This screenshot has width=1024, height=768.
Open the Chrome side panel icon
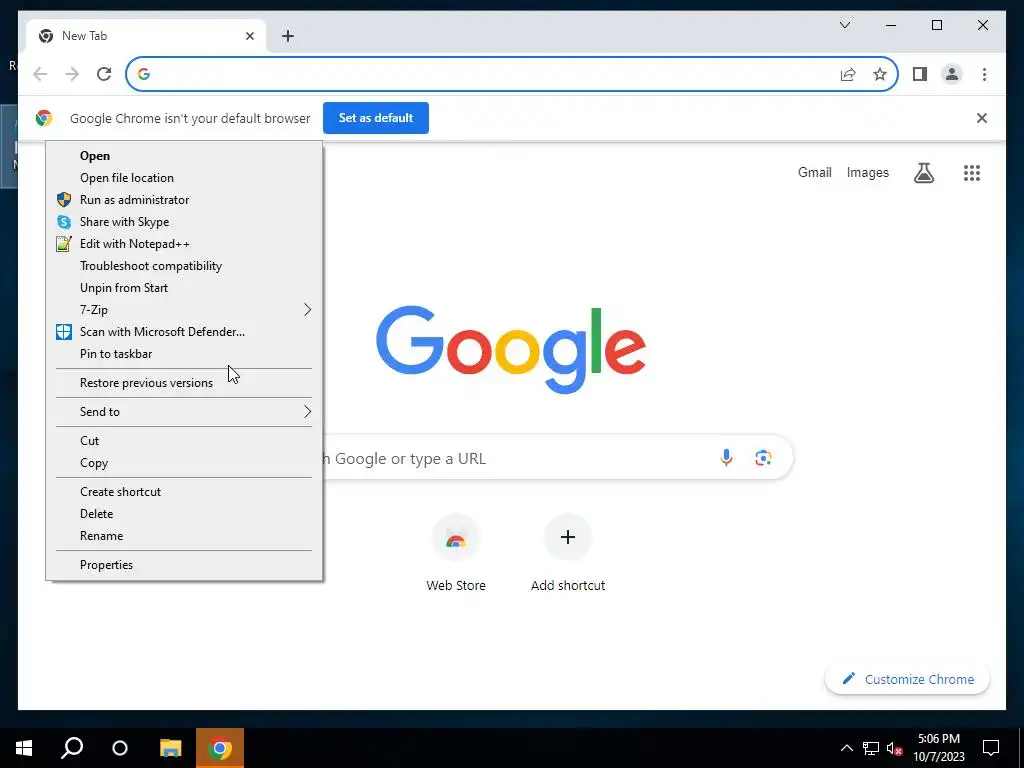(920, 74)
